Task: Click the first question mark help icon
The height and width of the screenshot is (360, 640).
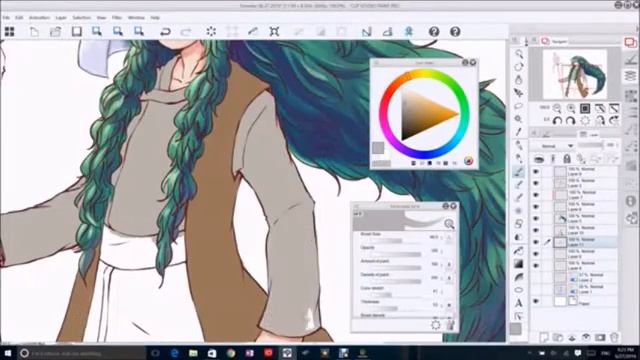Action: (x=434, y=31)
